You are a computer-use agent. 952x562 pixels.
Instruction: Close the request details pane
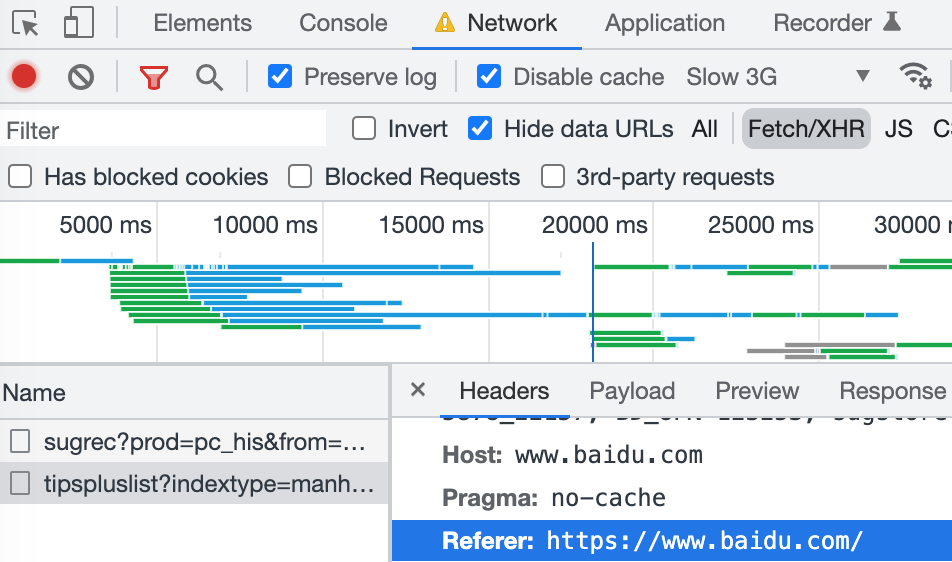[418, 391]
